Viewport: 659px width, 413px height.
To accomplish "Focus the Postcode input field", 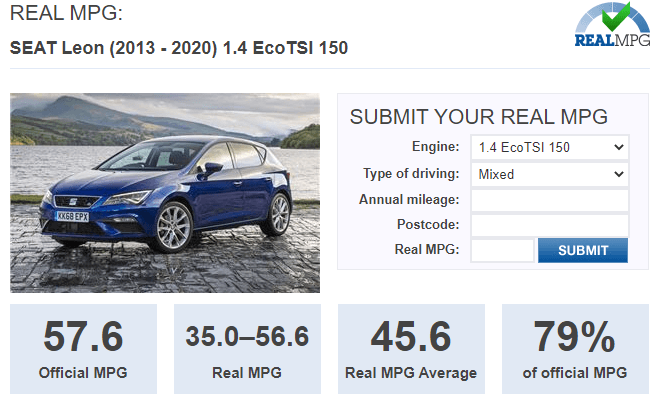I will (x=550, y=225).
